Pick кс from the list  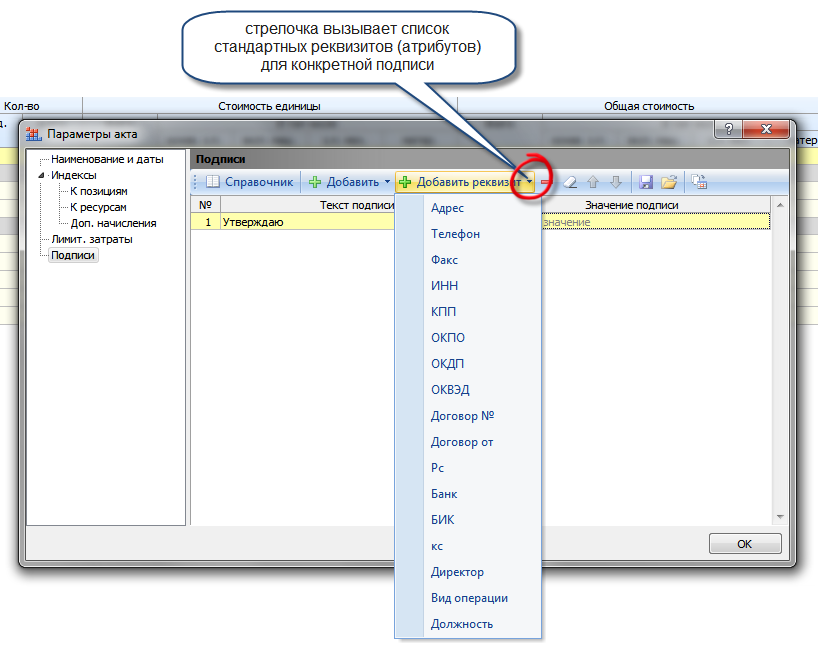click(x=437, y=546)
